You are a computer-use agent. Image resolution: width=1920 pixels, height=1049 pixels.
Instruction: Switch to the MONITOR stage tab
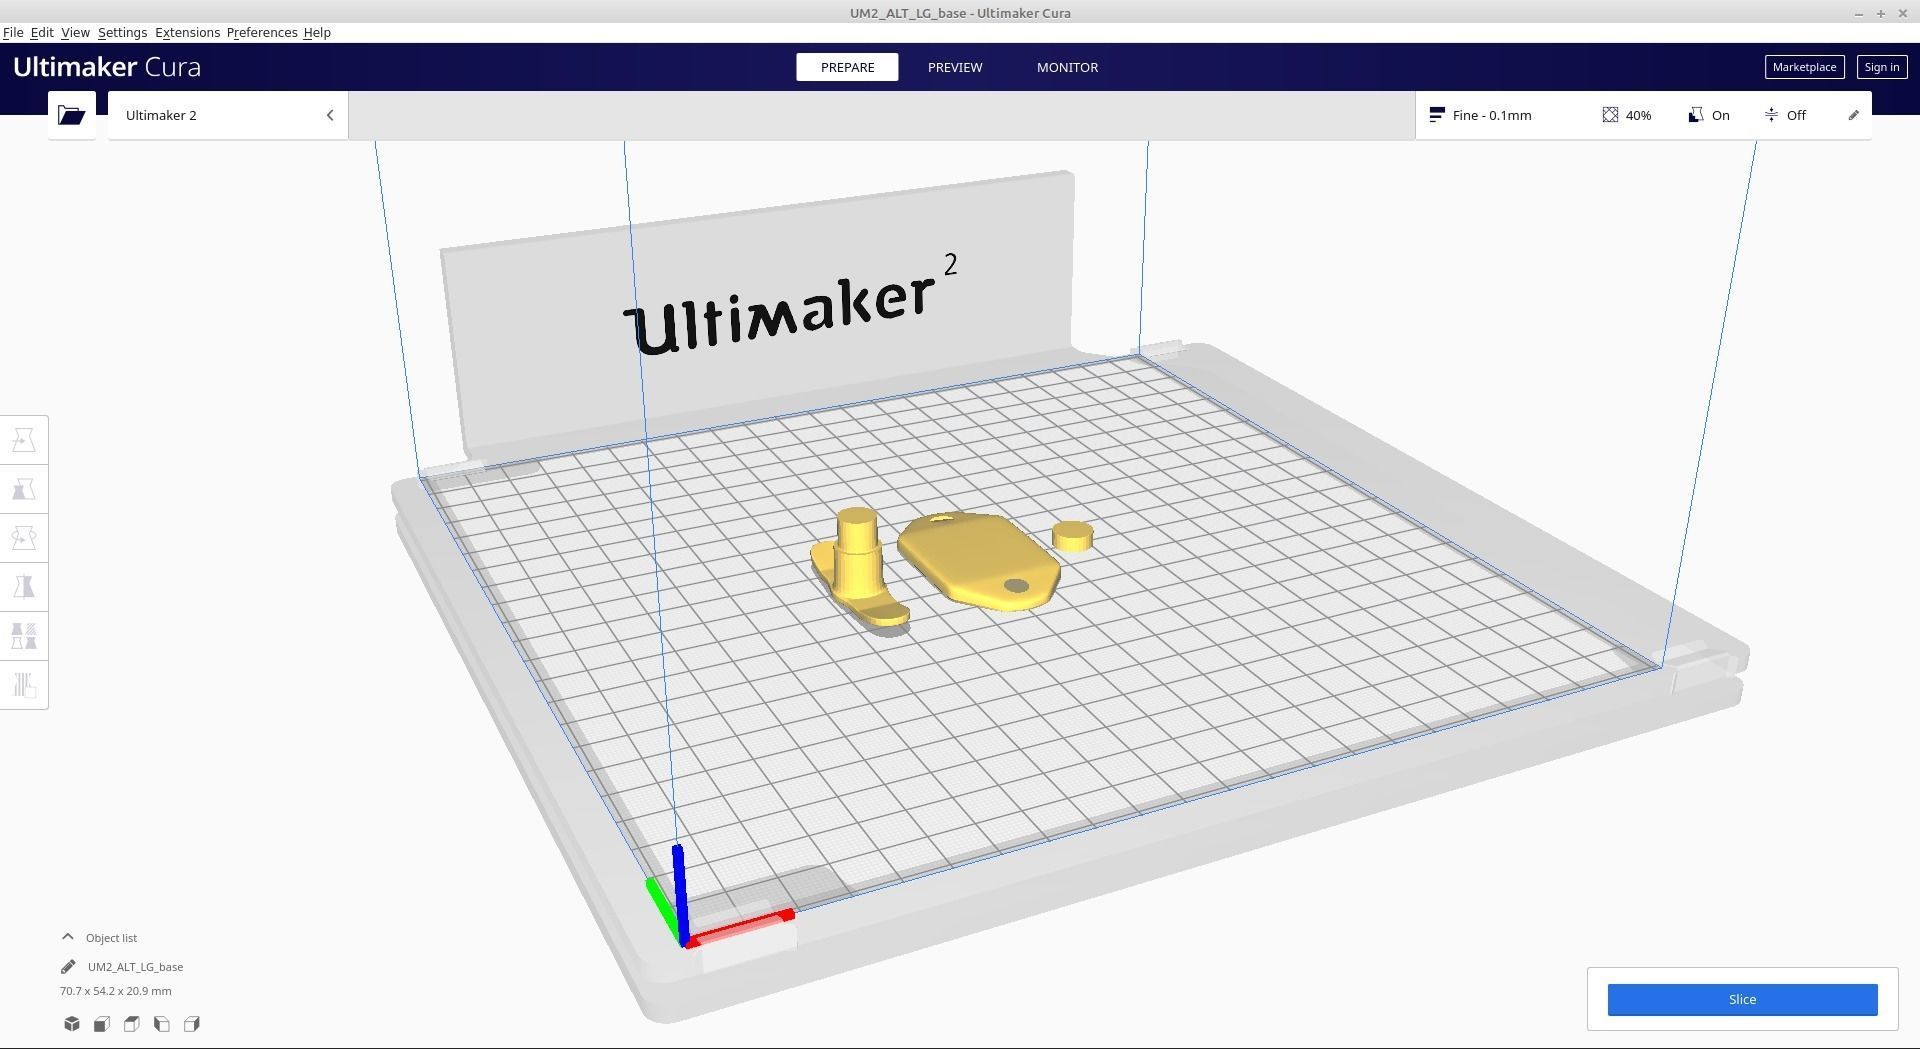click(x=1067, y=67)
